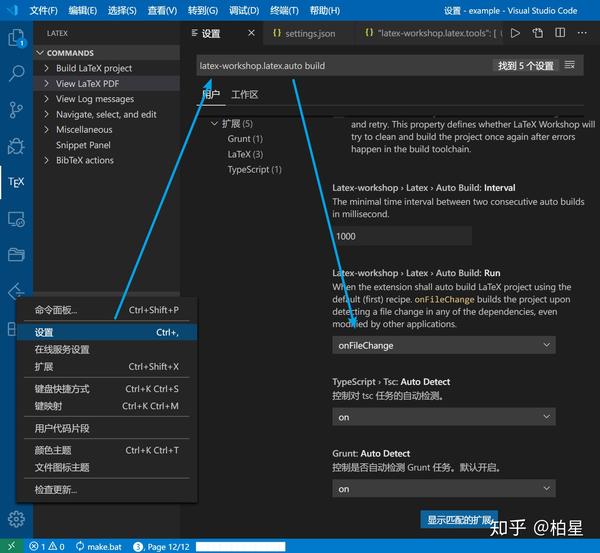Open the 文件(F) menu
The width and height of the screenshot is (600, 553).
[44, 10]
